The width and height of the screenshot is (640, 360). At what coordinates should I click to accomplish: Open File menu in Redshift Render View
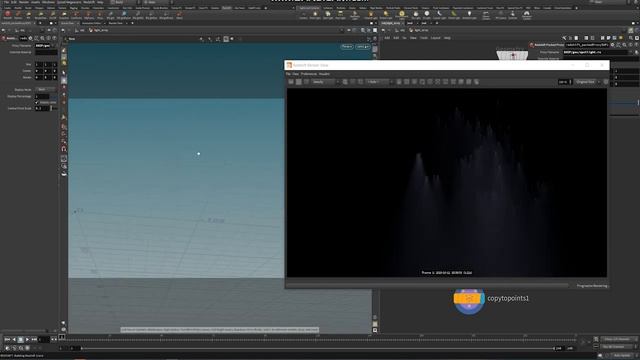[288, 74]
